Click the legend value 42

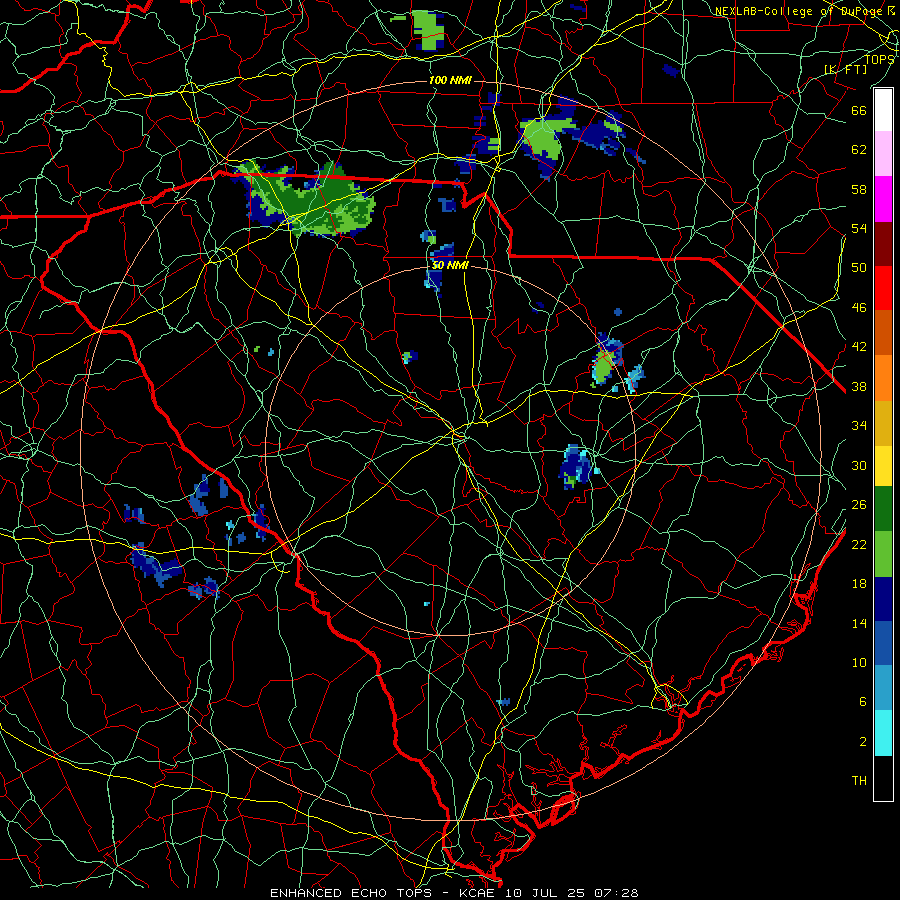tap(859, 347)
